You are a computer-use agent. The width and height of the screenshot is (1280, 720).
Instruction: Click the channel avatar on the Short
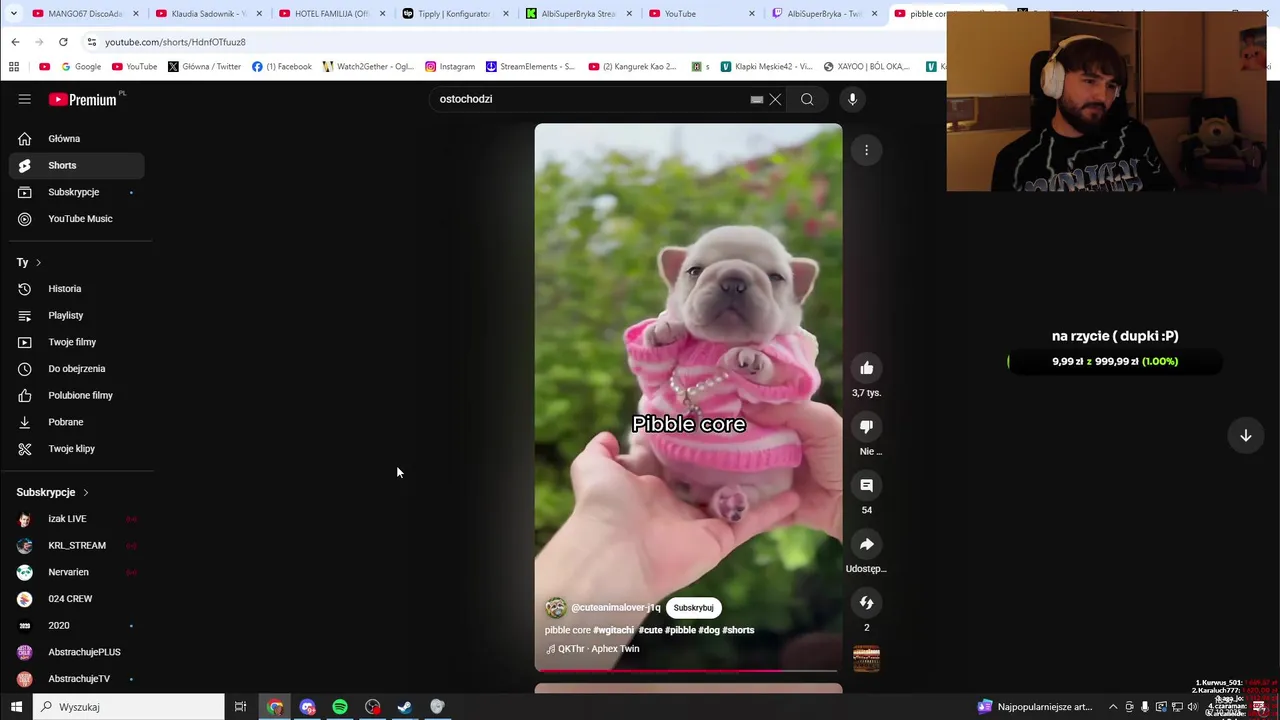(556, 608)
